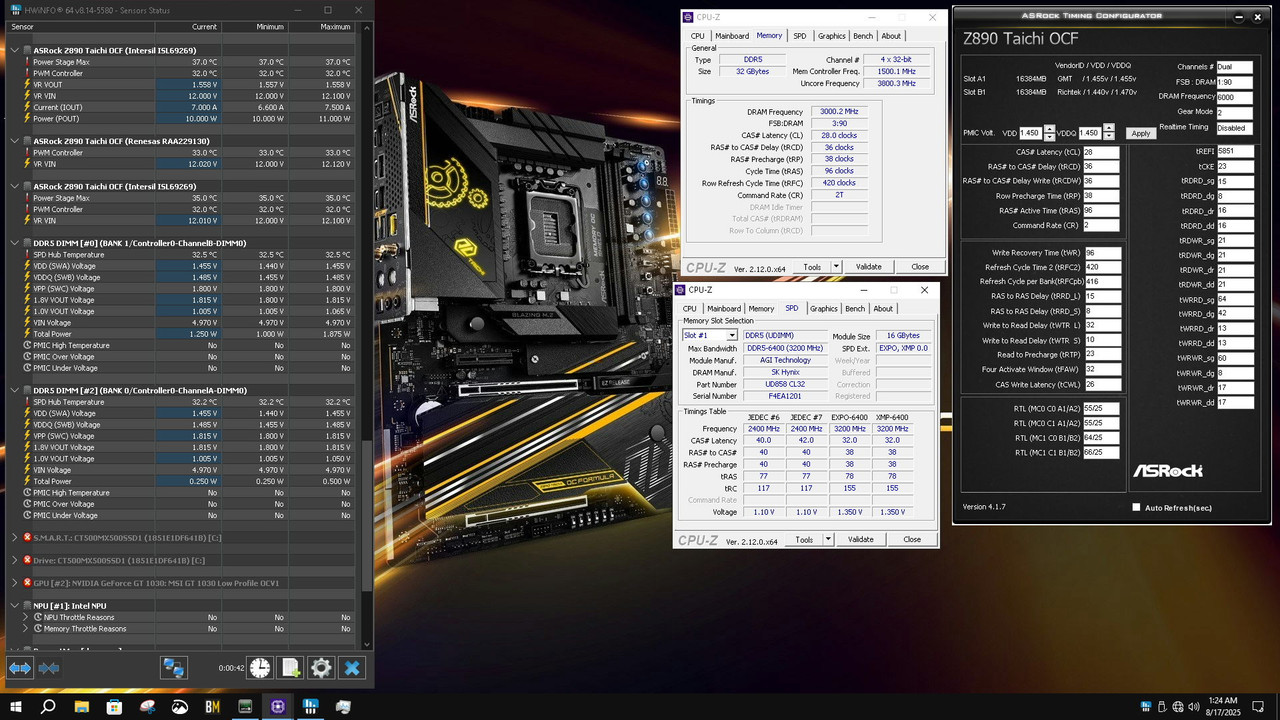Open the Bench tab in CPU-Z SPD window
Viewport: 1280px width, 720px height.
click(855, 309)
